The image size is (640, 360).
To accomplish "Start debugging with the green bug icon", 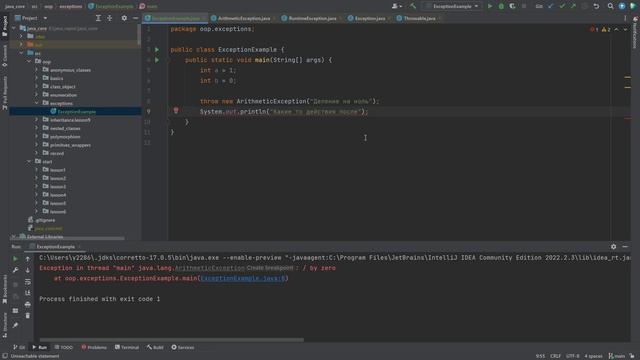I will [501, 6].
